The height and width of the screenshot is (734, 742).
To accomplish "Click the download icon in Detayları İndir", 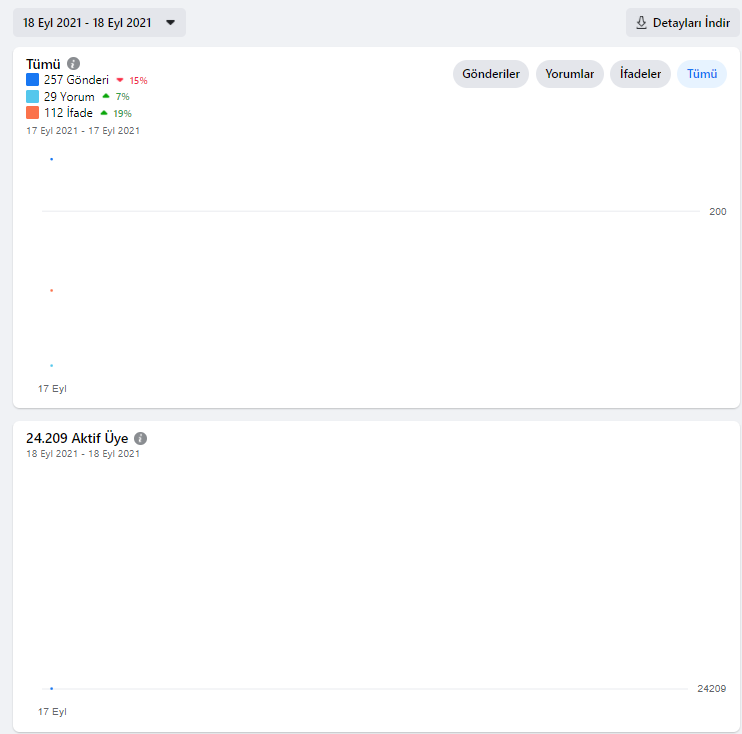I will (x=641, y=23).
